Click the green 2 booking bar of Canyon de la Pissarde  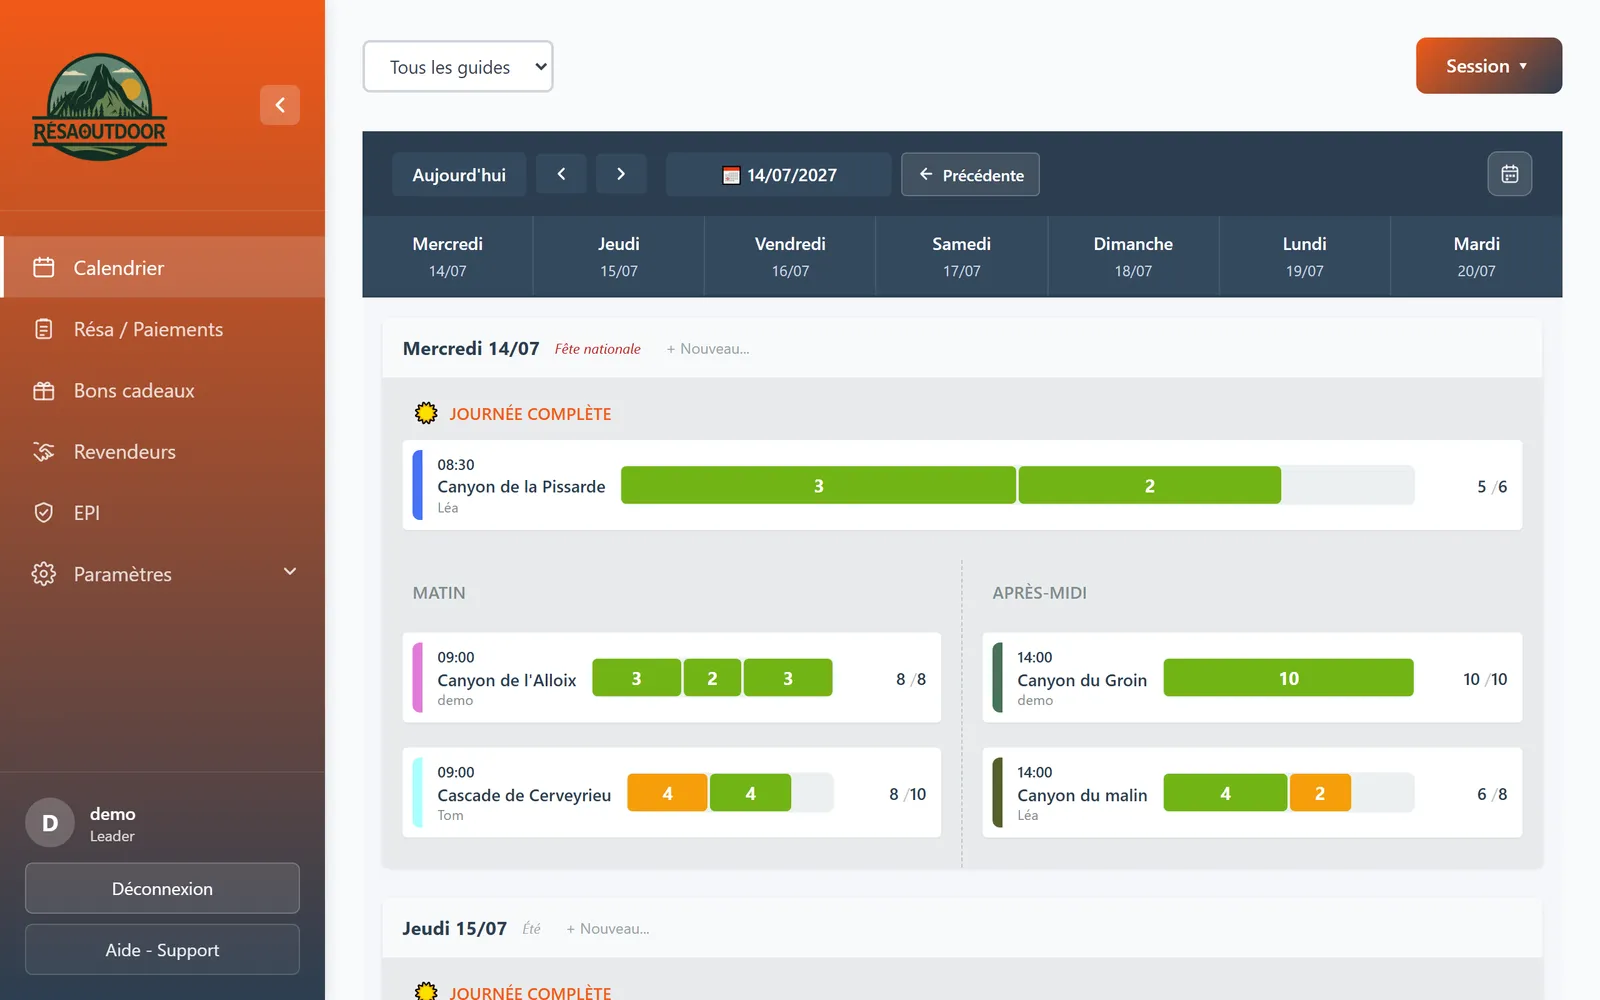pos(1150,486)
